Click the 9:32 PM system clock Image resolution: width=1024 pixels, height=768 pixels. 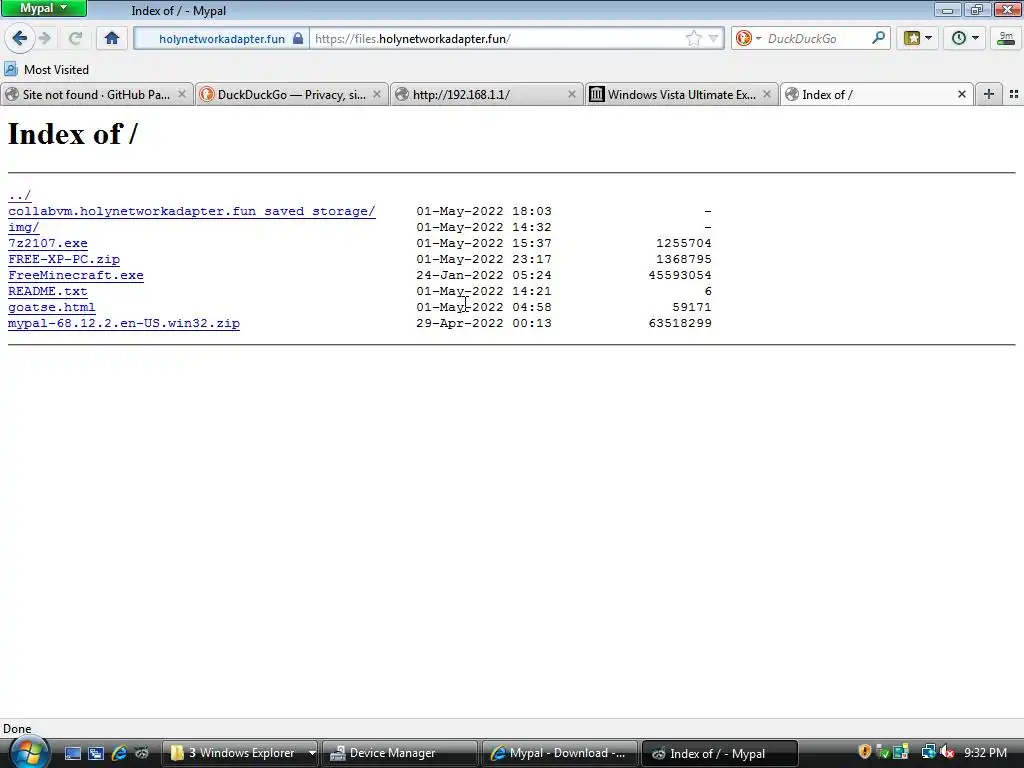click(x=985, y=753)
